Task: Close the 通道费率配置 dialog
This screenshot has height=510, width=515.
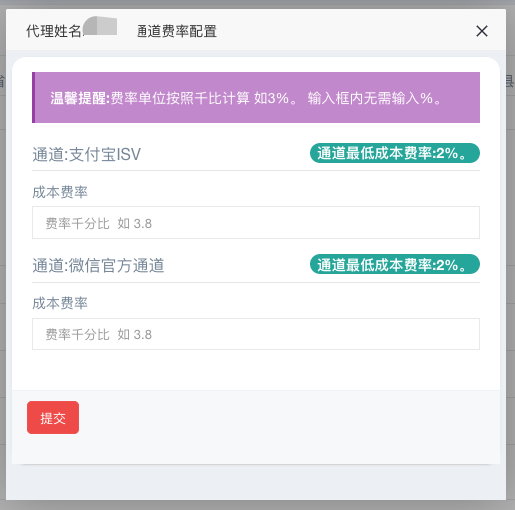Action: (482, 31)
